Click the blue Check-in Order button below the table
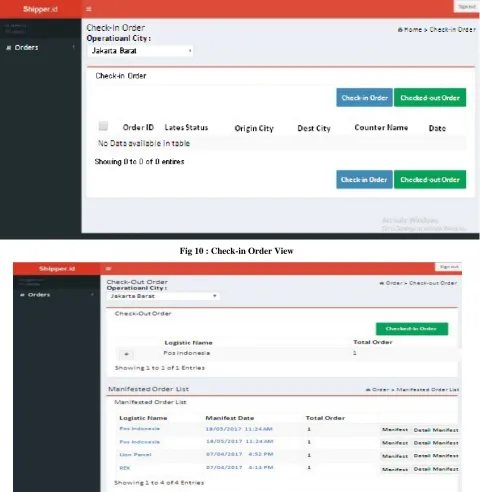The width and height of the screenshot is (480, 492). [364, 180]
